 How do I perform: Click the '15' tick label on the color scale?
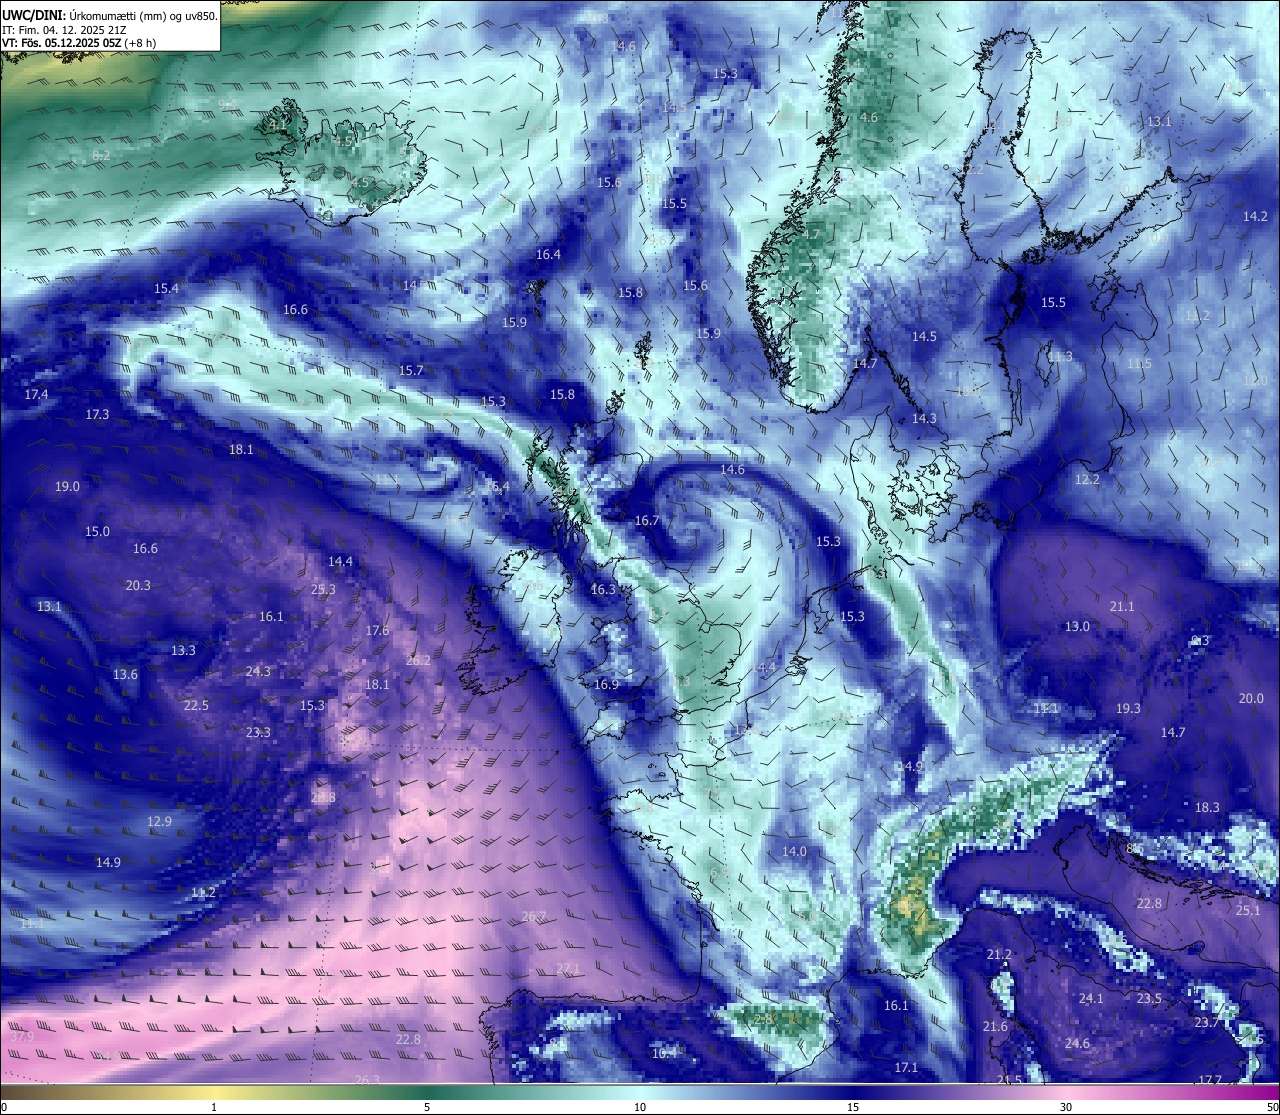[x=853, y=1107]
